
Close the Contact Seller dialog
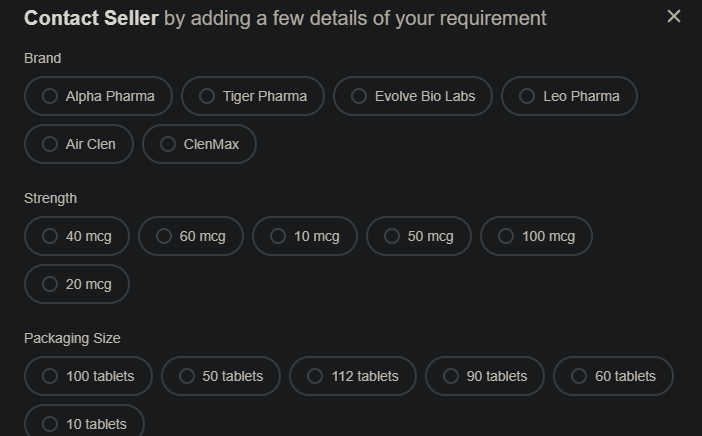(674, 16)
